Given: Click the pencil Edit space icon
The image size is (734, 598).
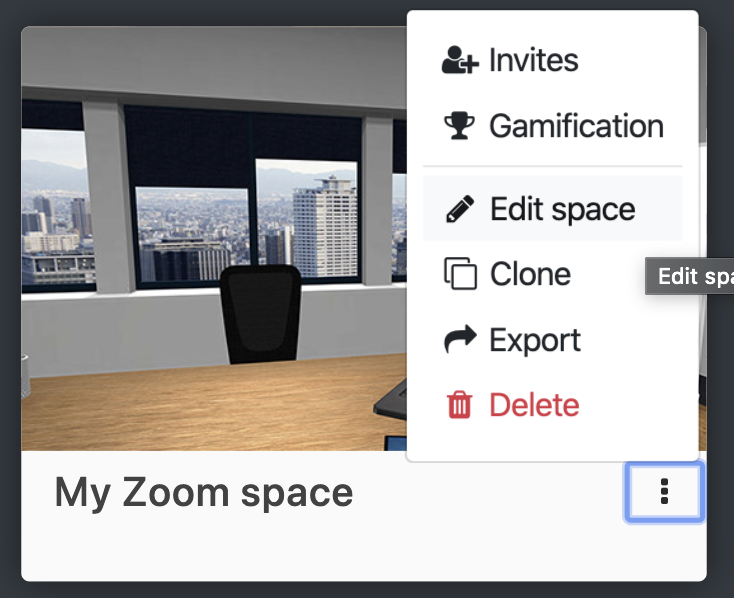Looking at the screenshot, I should (460, 209).
